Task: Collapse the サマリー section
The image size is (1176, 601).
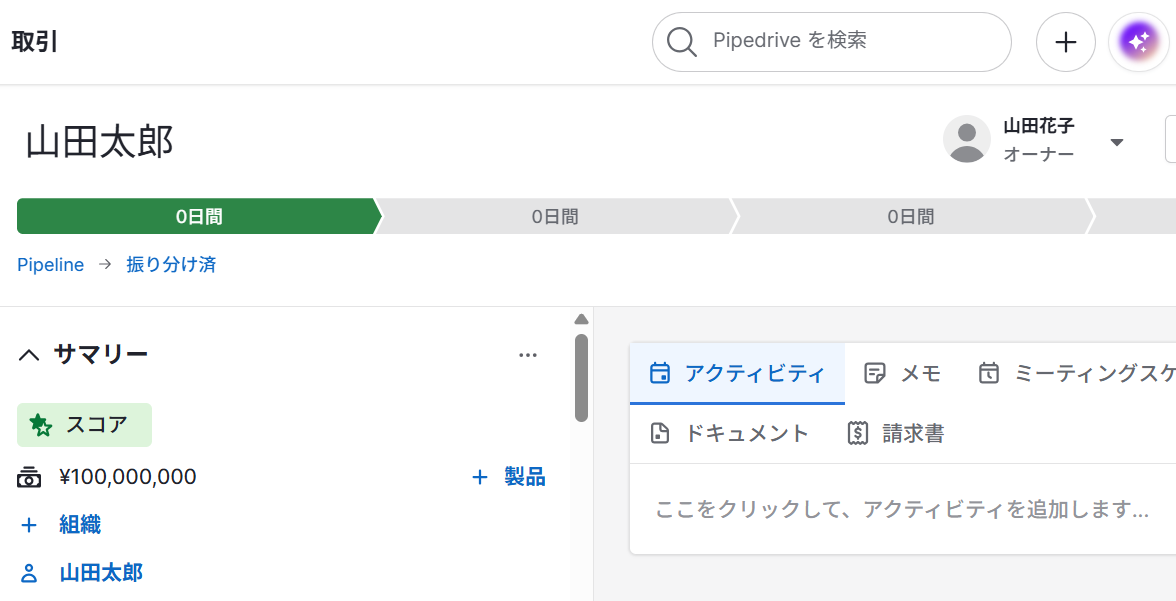Action: click(x=30, y=355)
